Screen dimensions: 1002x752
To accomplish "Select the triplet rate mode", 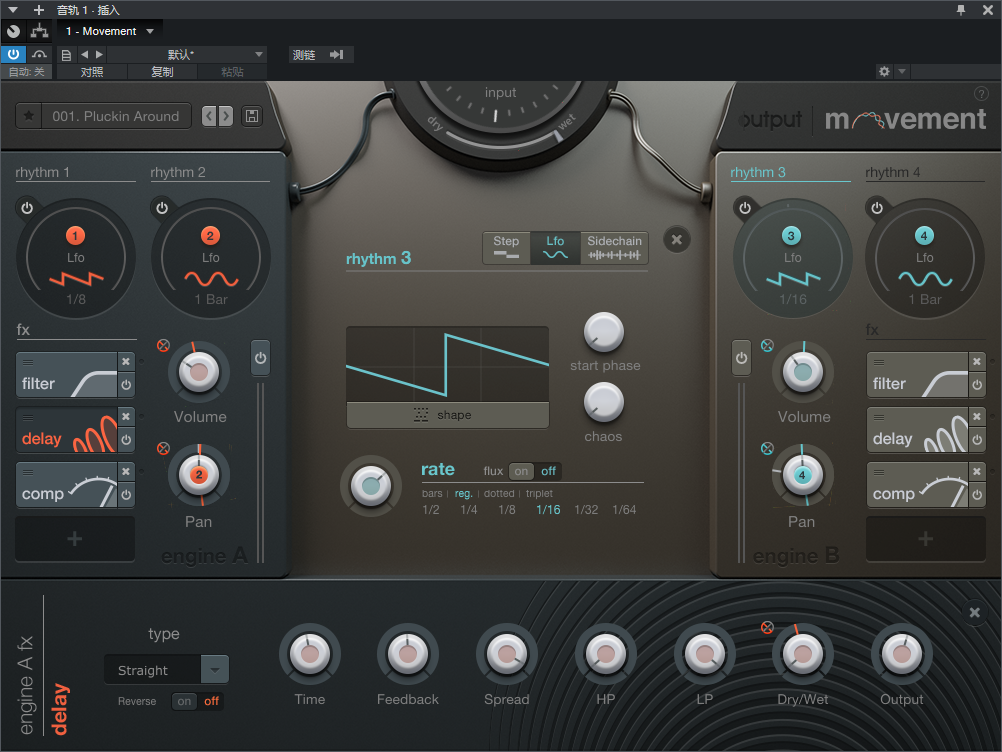I will coord(539,494).
